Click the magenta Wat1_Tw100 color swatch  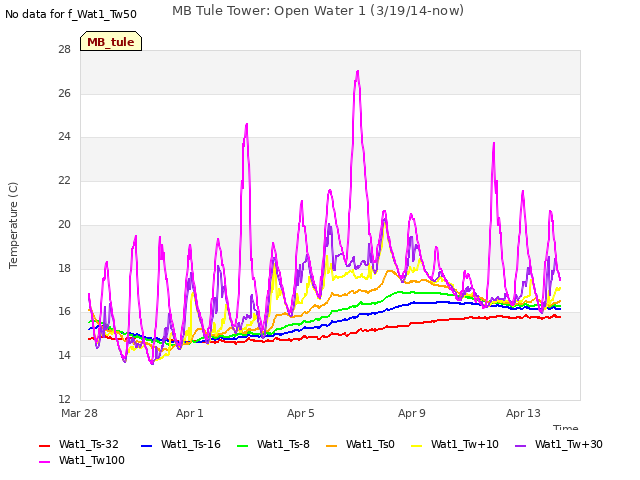click(x=44, y=462)
